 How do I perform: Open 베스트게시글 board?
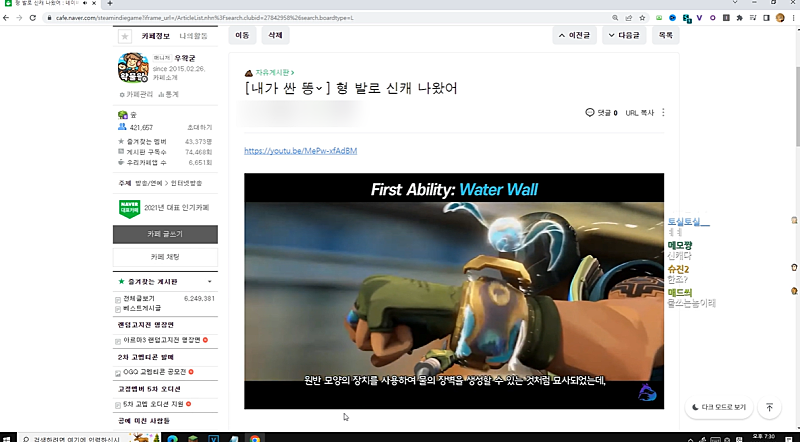[x=142, y=308]
